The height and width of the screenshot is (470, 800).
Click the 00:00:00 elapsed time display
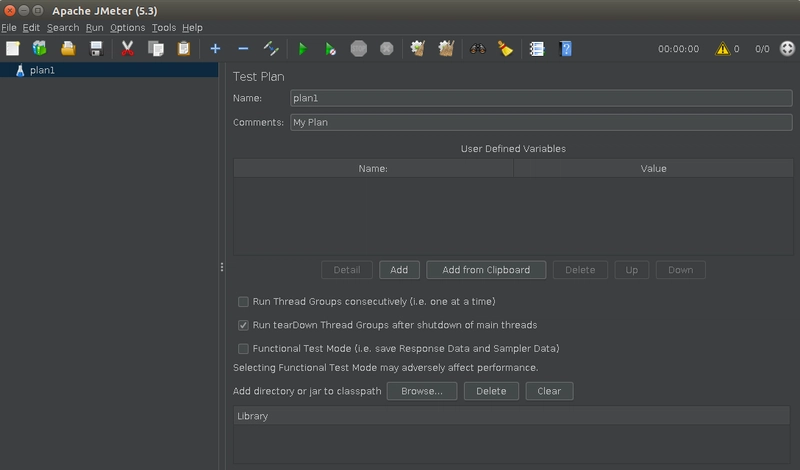click(678, 49)
